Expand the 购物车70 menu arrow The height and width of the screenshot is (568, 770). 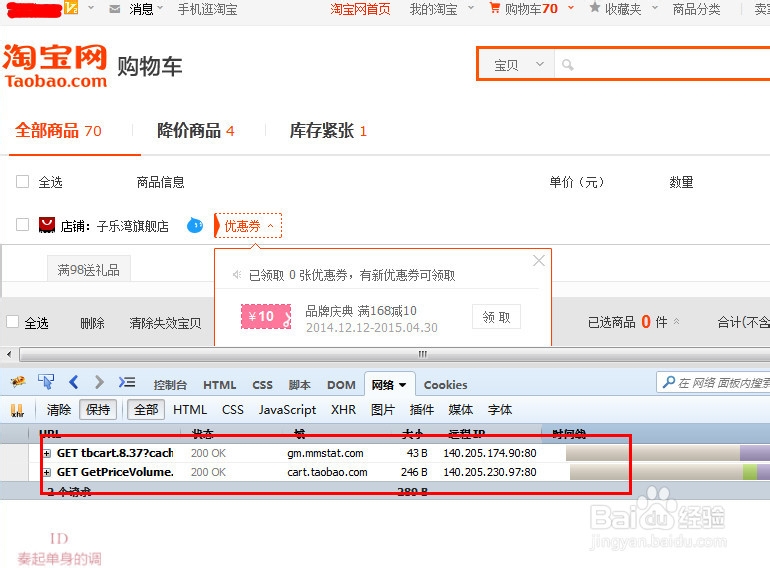point(571,8)
